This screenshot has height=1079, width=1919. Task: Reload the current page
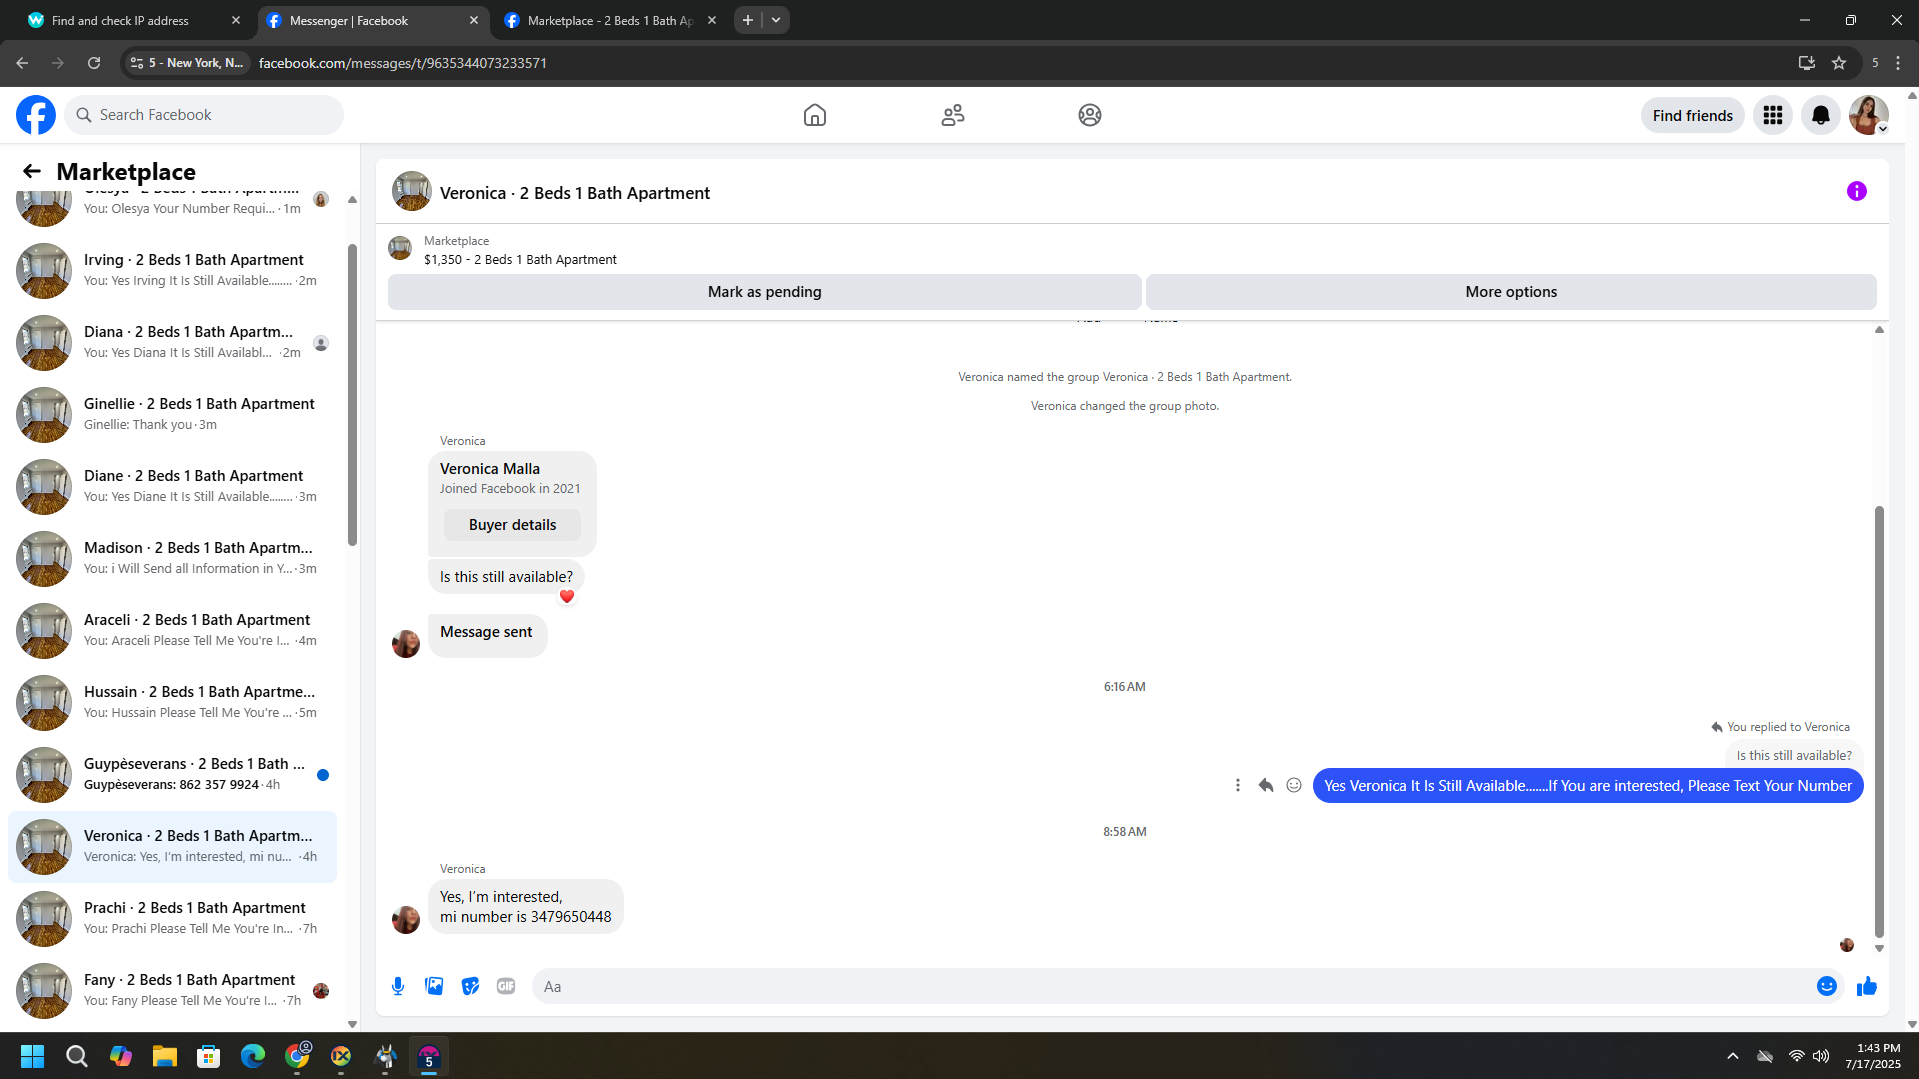[94, 63]
